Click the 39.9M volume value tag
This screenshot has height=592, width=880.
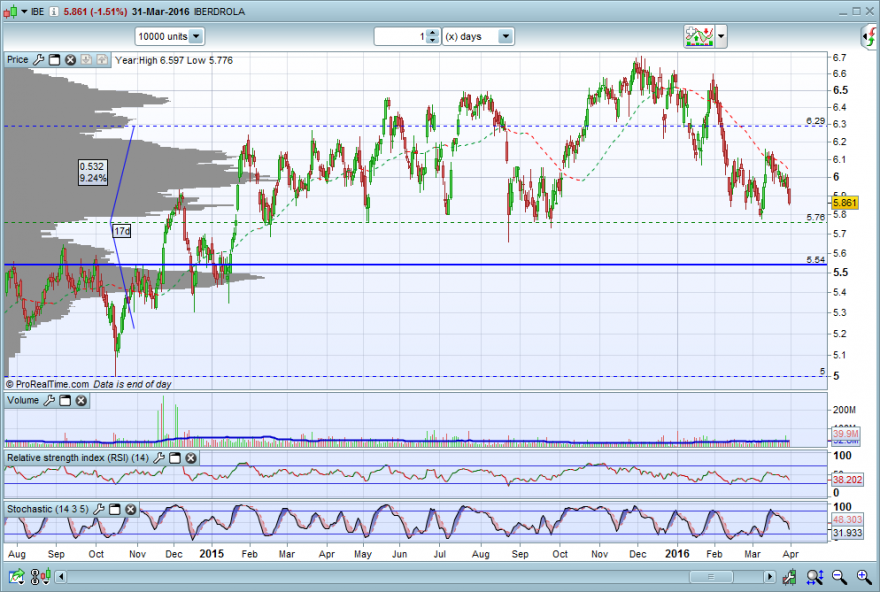pos(845,434)
